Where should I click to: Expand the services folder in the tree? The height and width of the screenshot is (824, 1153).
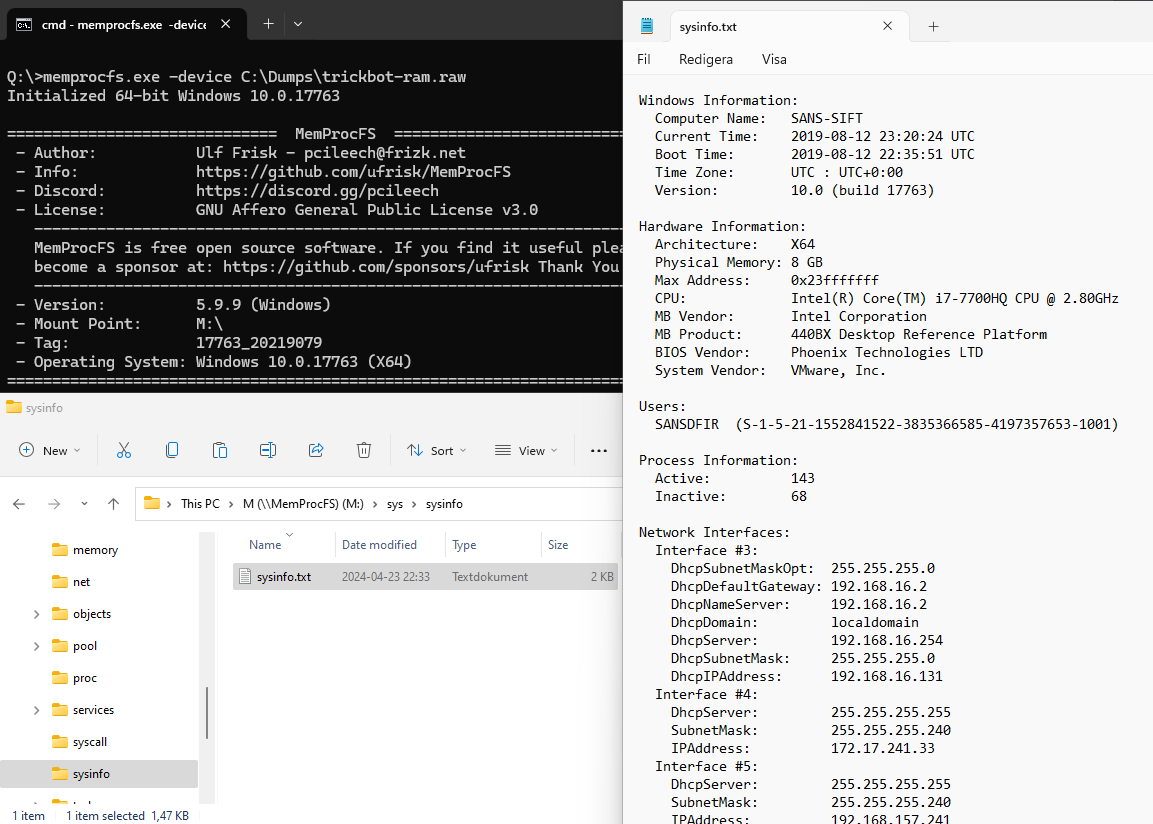[37, 710]
